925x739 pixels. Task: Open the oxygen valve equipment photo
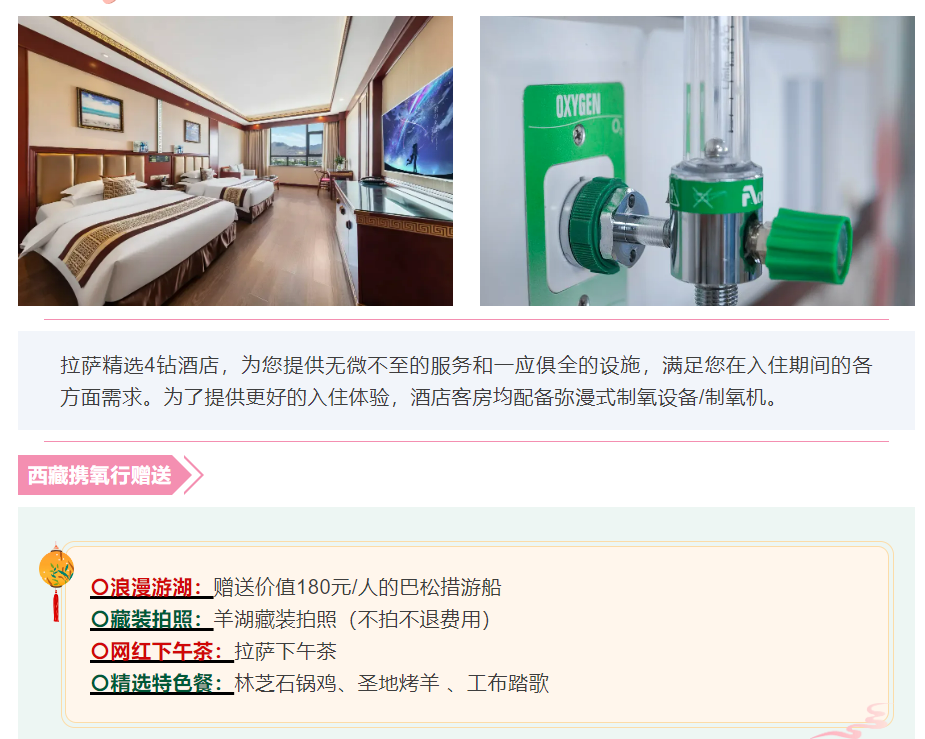coord(697,160)
